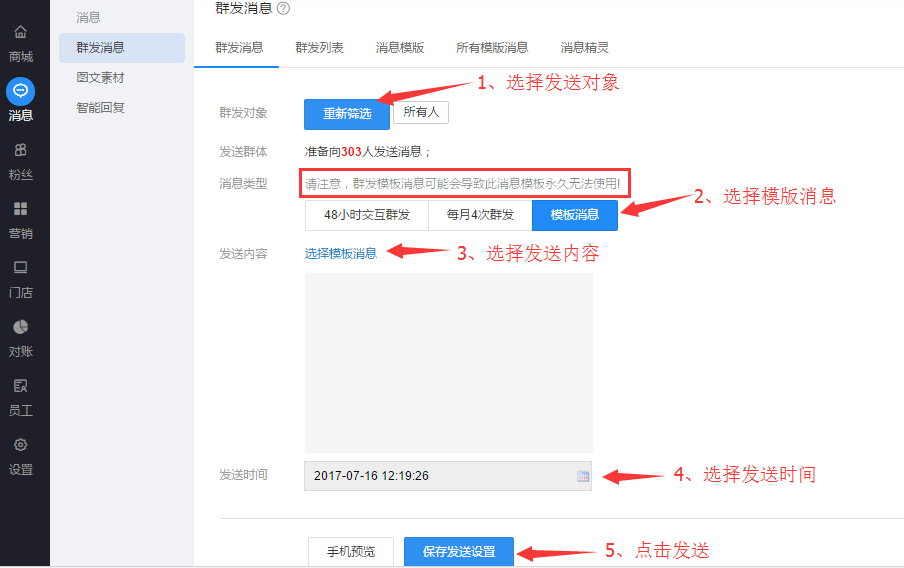This screenshot has height=568, width=904.
Task: Open the 商城 home icon in sidebar
Action: (20, 33)
